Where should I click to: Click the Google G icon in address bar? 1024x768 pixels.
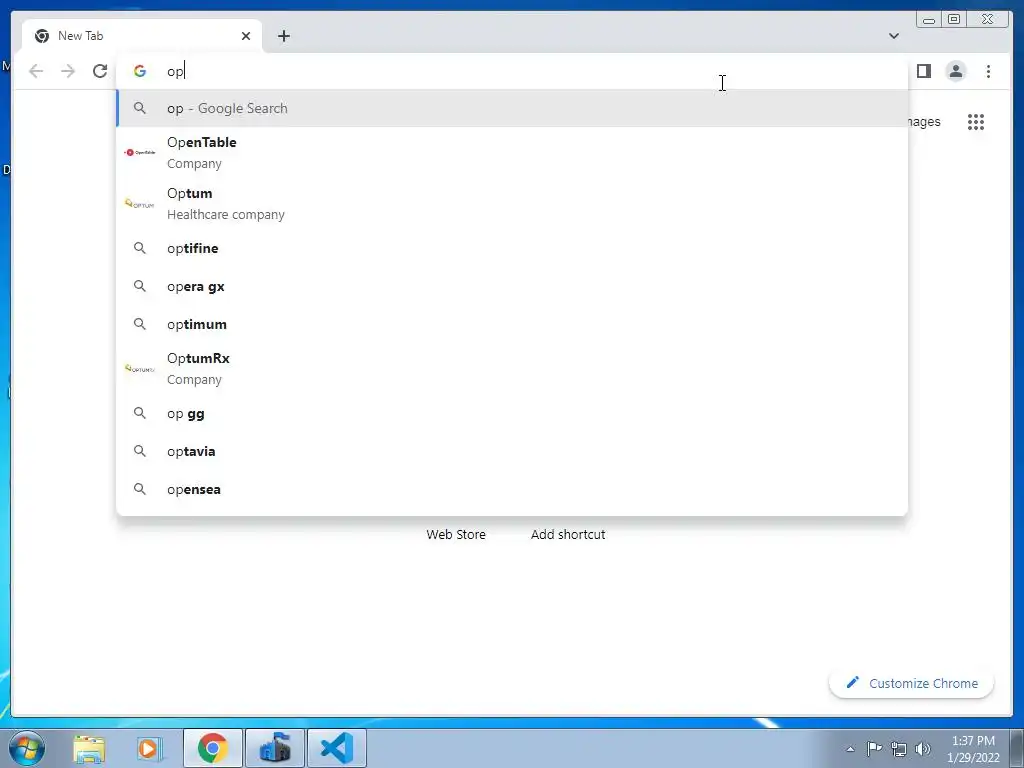point(140,71)
